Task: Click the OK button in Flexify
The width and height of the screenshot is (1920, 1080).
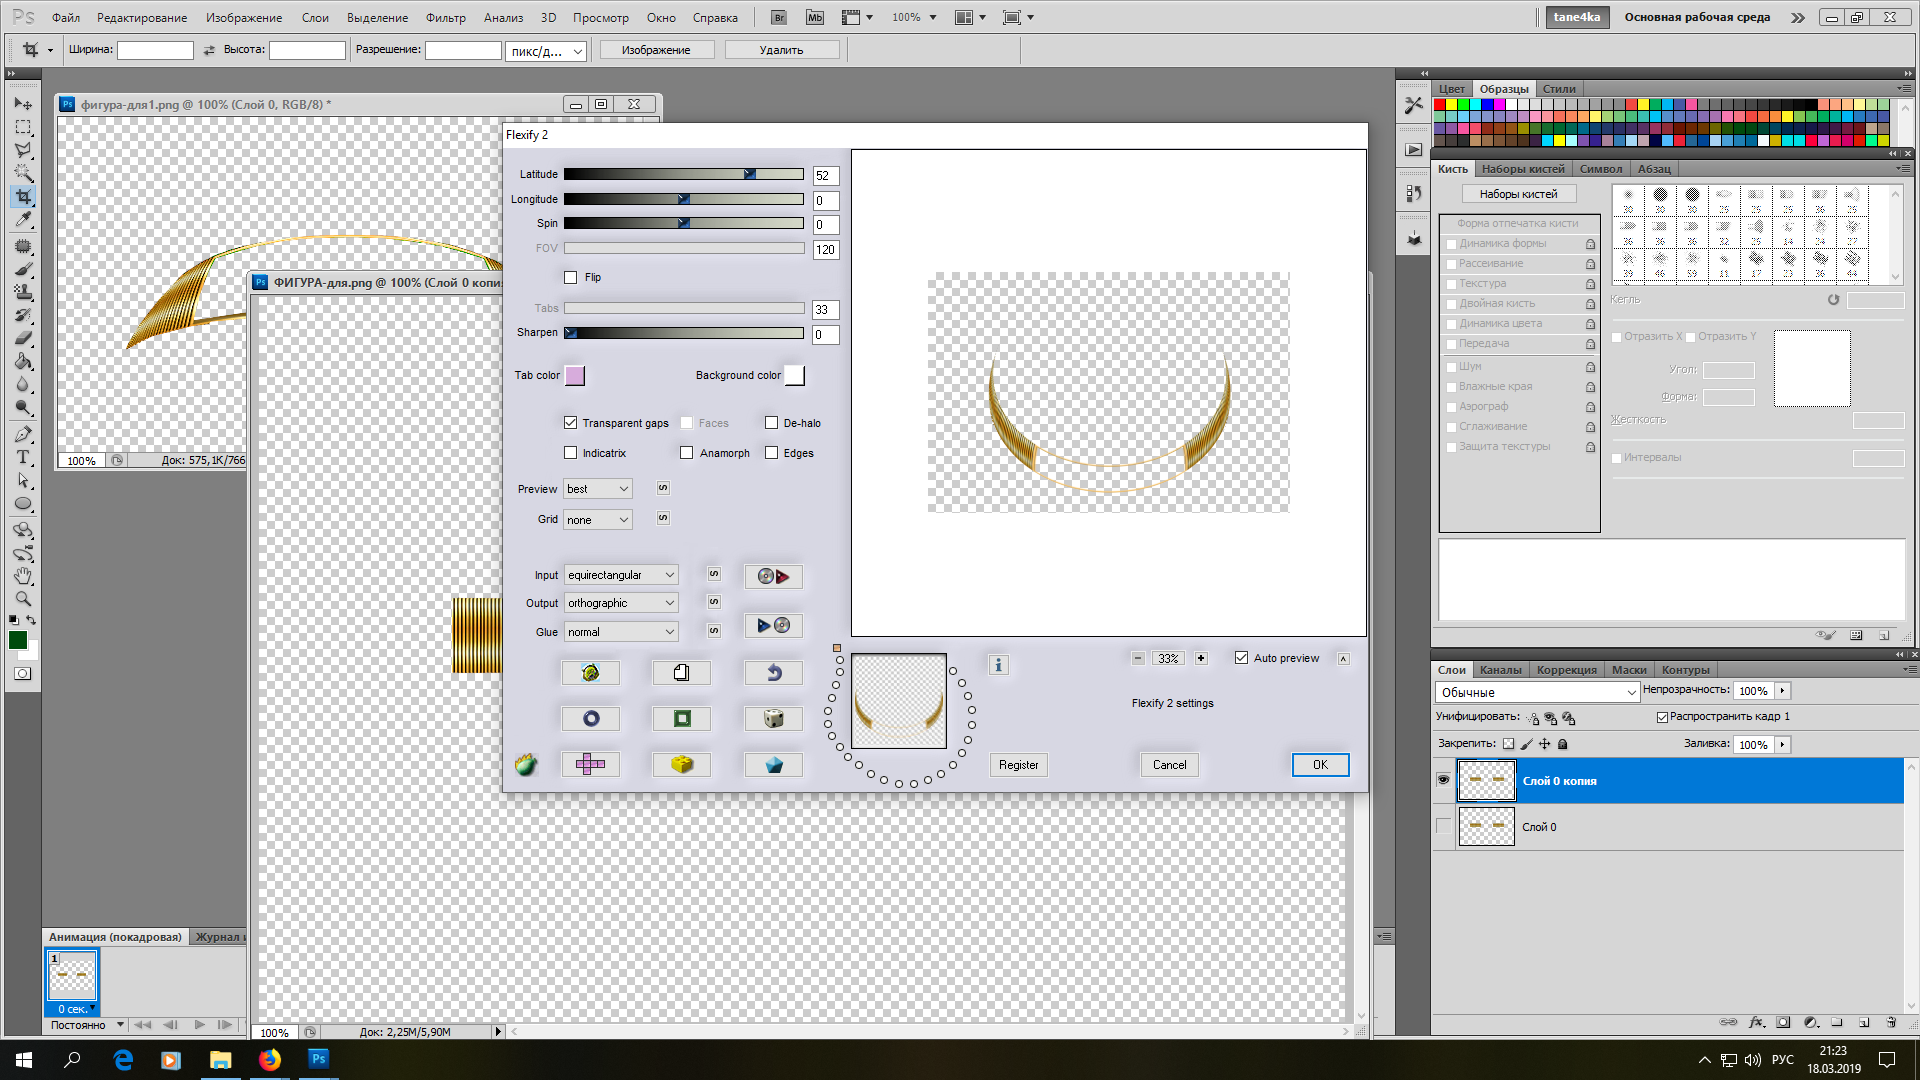Action: tap(1320, 765)
